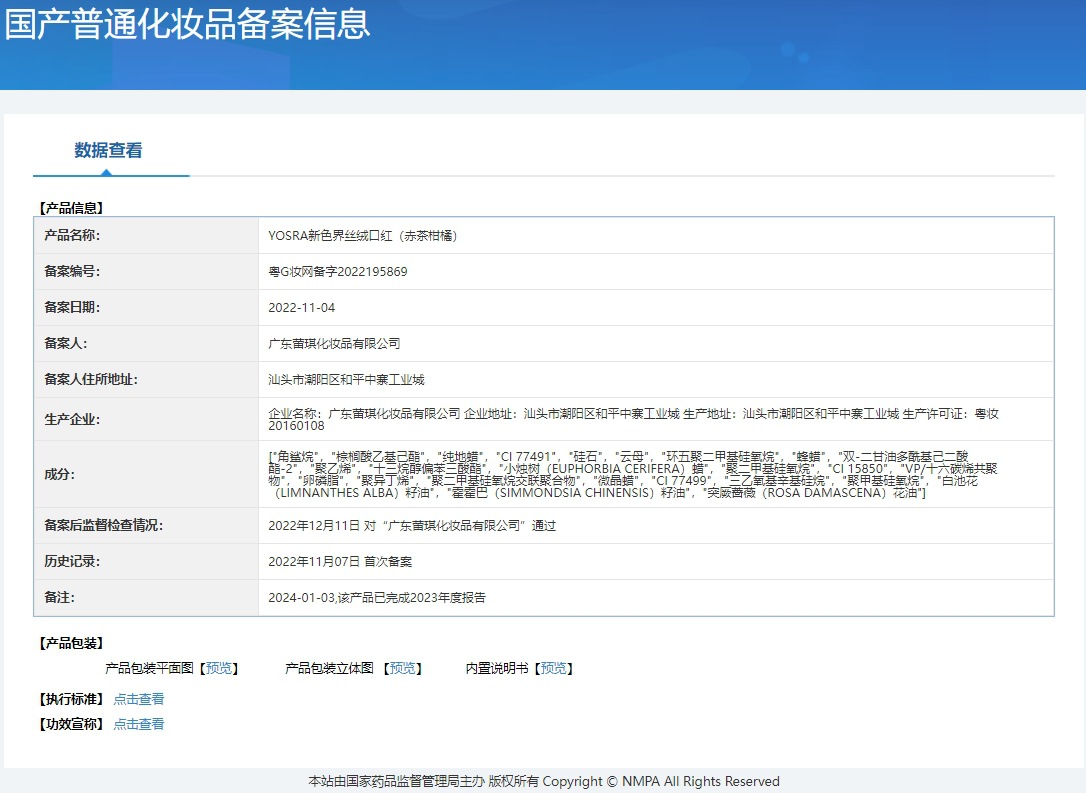Click the 生产企业 details cell
This screenshot has height=793, width=1086.
[656, 419]
